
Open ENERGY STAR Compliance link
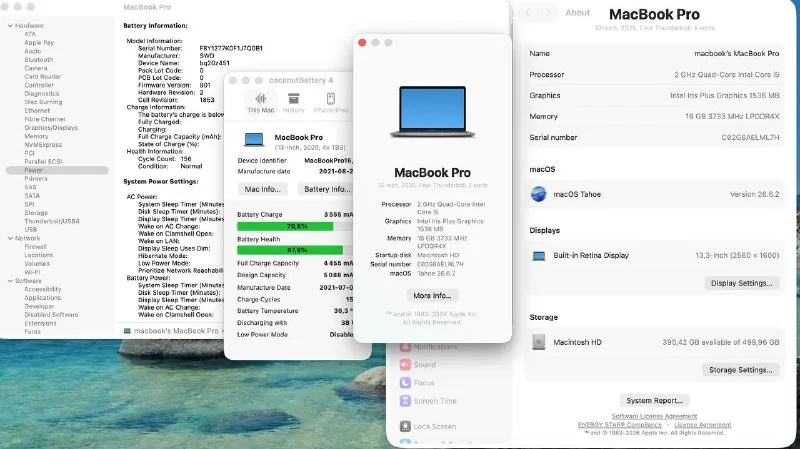tap(619, 425)
